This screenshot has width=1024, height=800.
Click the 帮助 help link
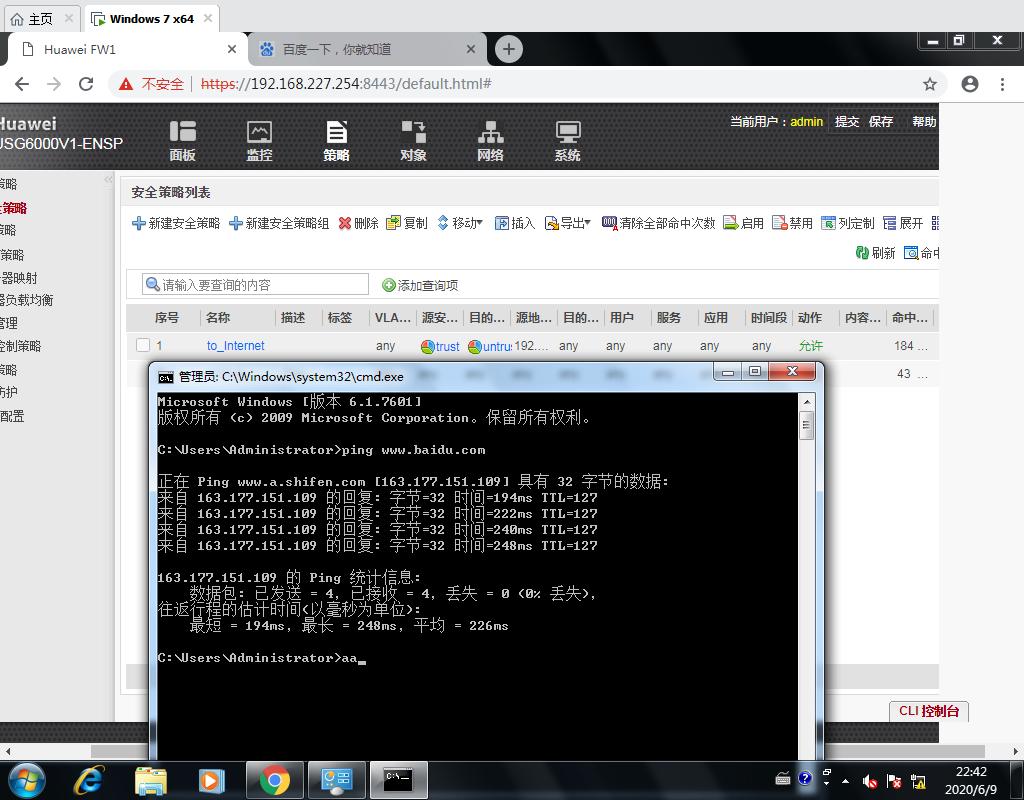[923, 121]
